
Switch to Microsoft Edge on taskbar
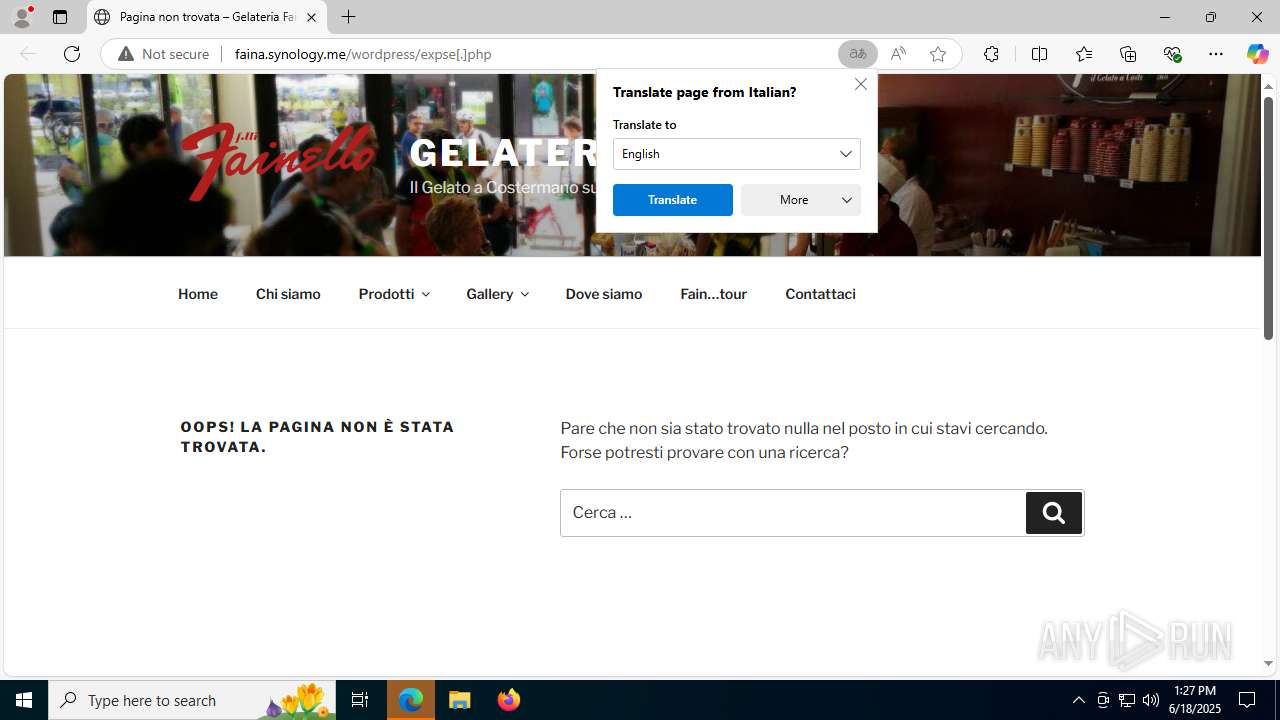point(411,700)
